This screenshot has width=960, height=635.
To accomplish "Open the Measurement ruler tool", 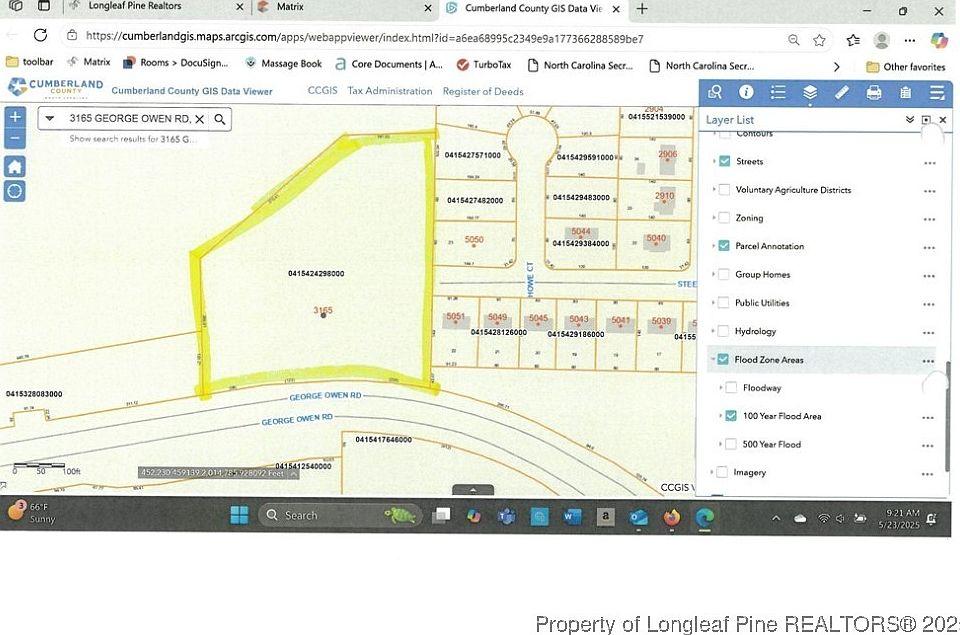I will (x=841, y=92).
